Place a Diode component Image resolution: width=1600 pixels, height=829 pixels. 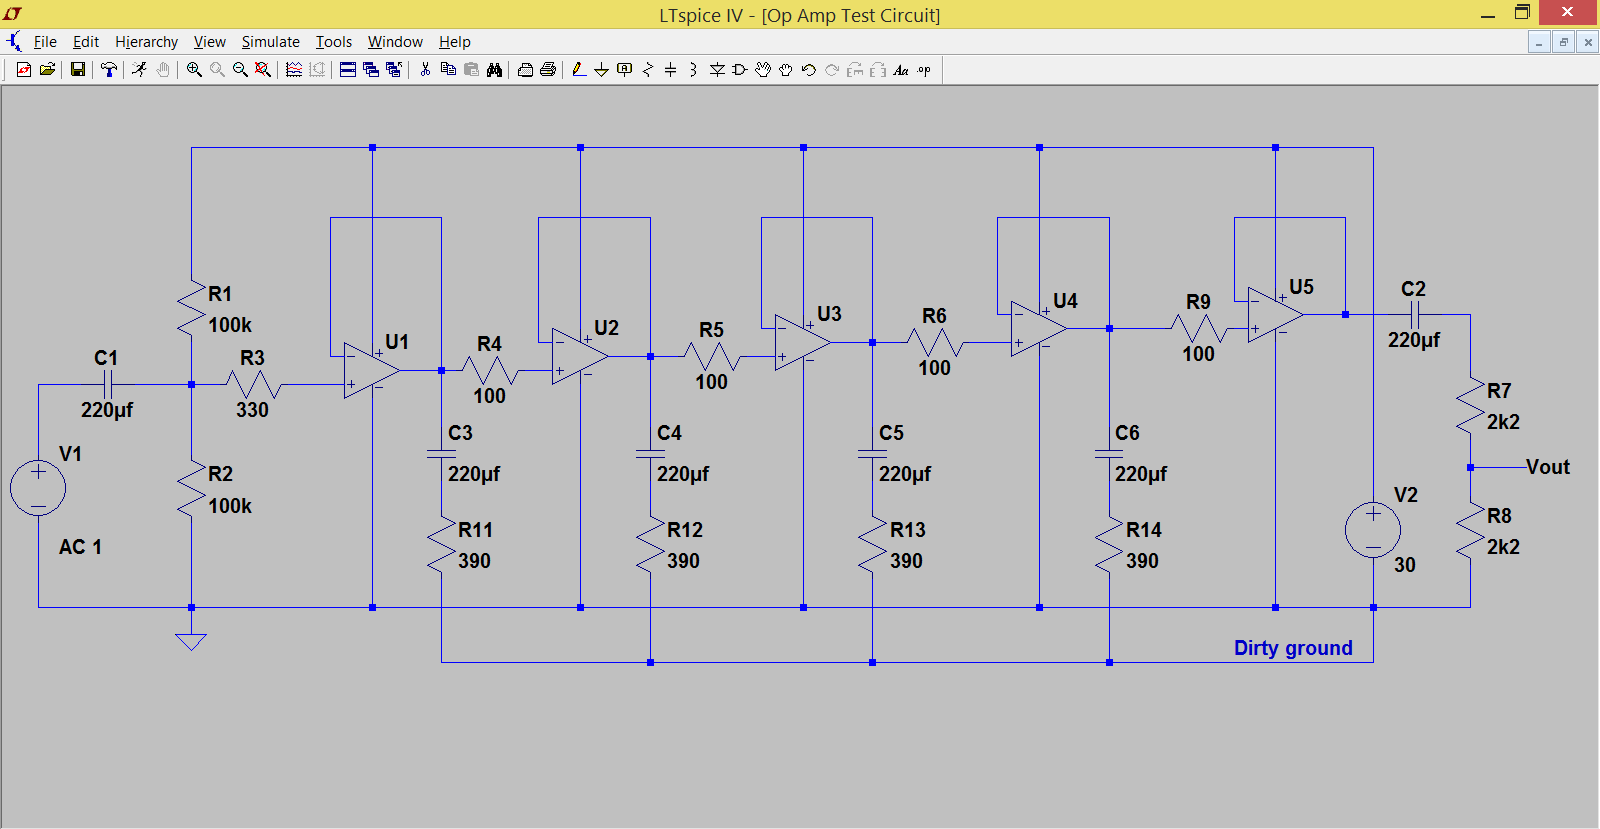717,69
